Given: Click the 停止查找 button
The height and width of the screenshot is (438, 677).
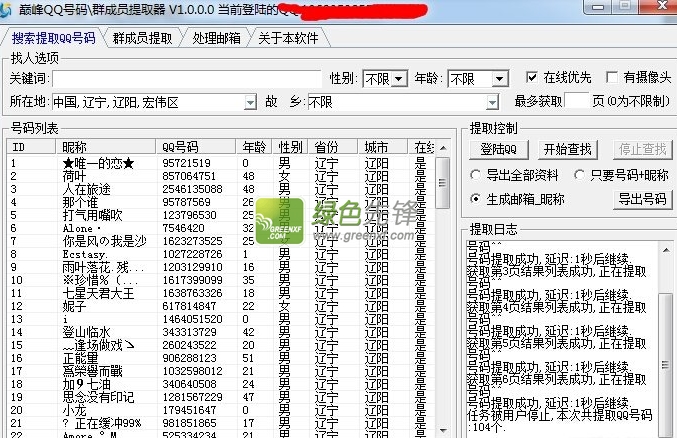Looking at the screenshot, I should 642,149.
